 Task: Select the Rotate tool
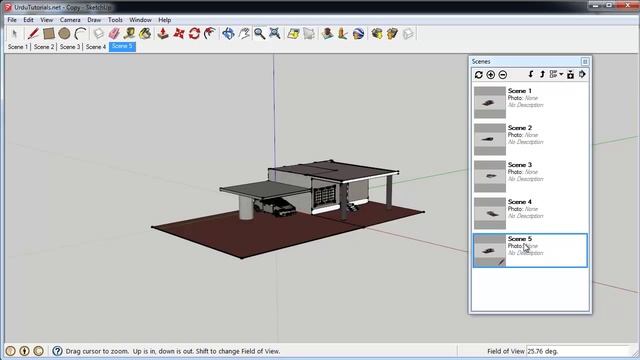tap(194, 34)
